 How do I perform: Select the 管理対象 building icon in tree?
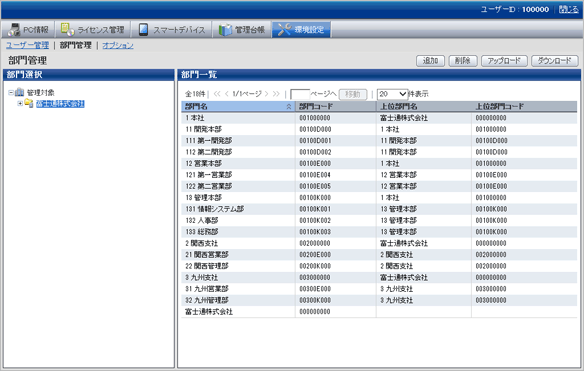tap(19, 92)
